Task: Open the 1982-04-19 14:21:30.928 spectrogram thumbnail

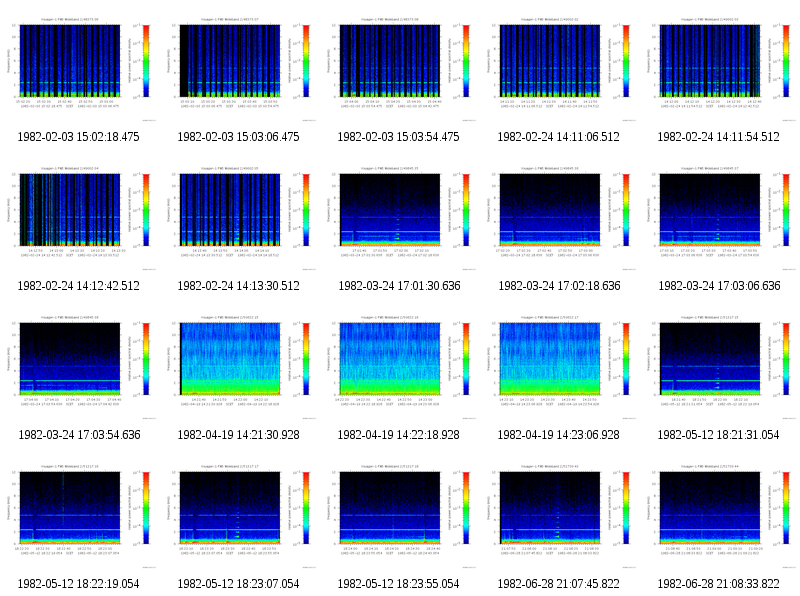Action: pos(239,366)
